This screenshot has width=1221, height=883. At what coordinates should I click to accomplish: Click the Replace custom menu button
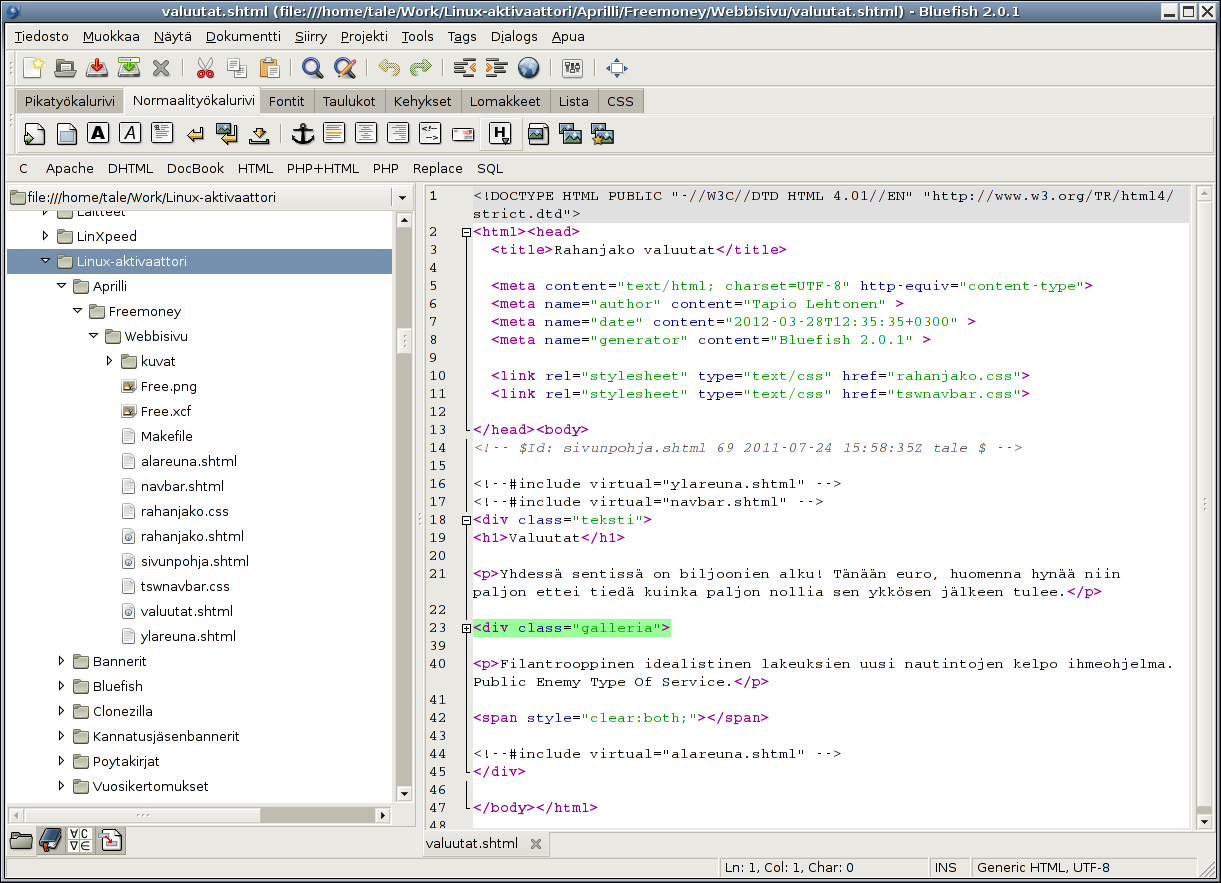[438, 168]
